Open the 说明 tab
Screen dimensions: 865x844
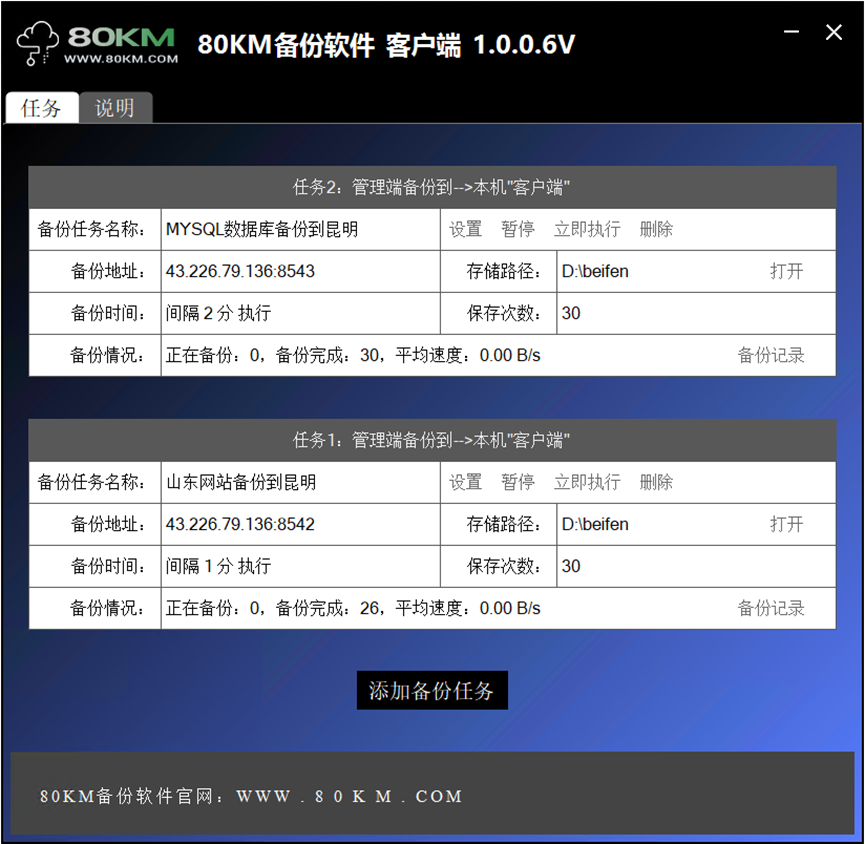point(115,108)
